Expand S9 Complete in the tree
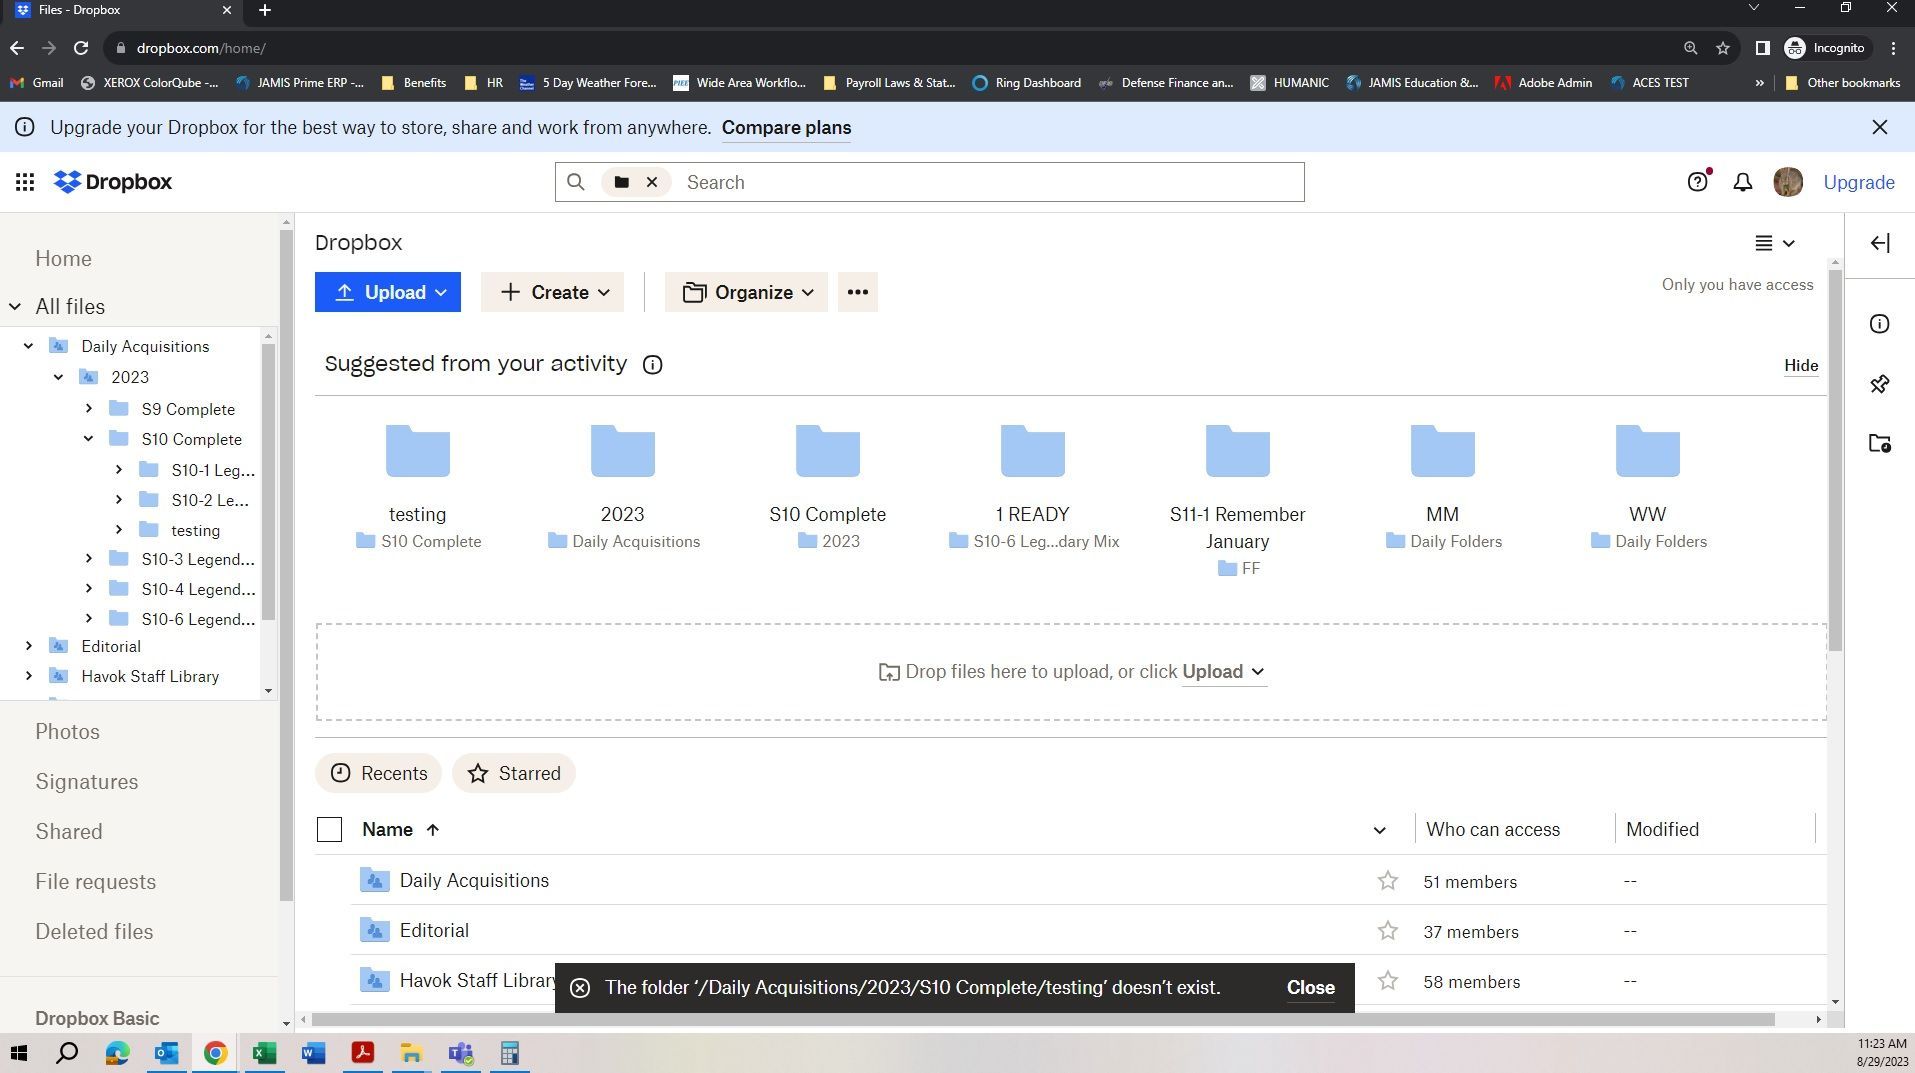Viewport: 1915px width, 1073px height. tap(88, 408)
